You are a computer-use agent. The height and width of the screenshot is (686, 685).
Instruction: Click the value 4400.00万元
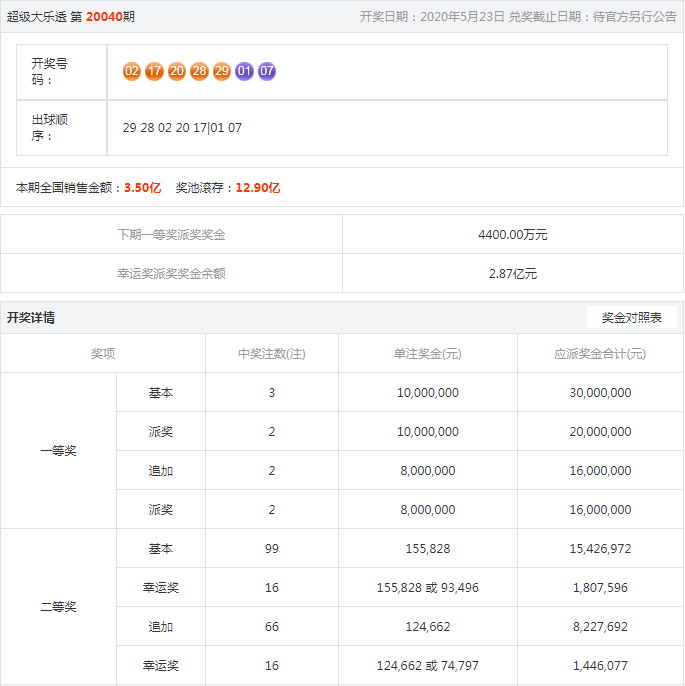[x=513, y=234]
